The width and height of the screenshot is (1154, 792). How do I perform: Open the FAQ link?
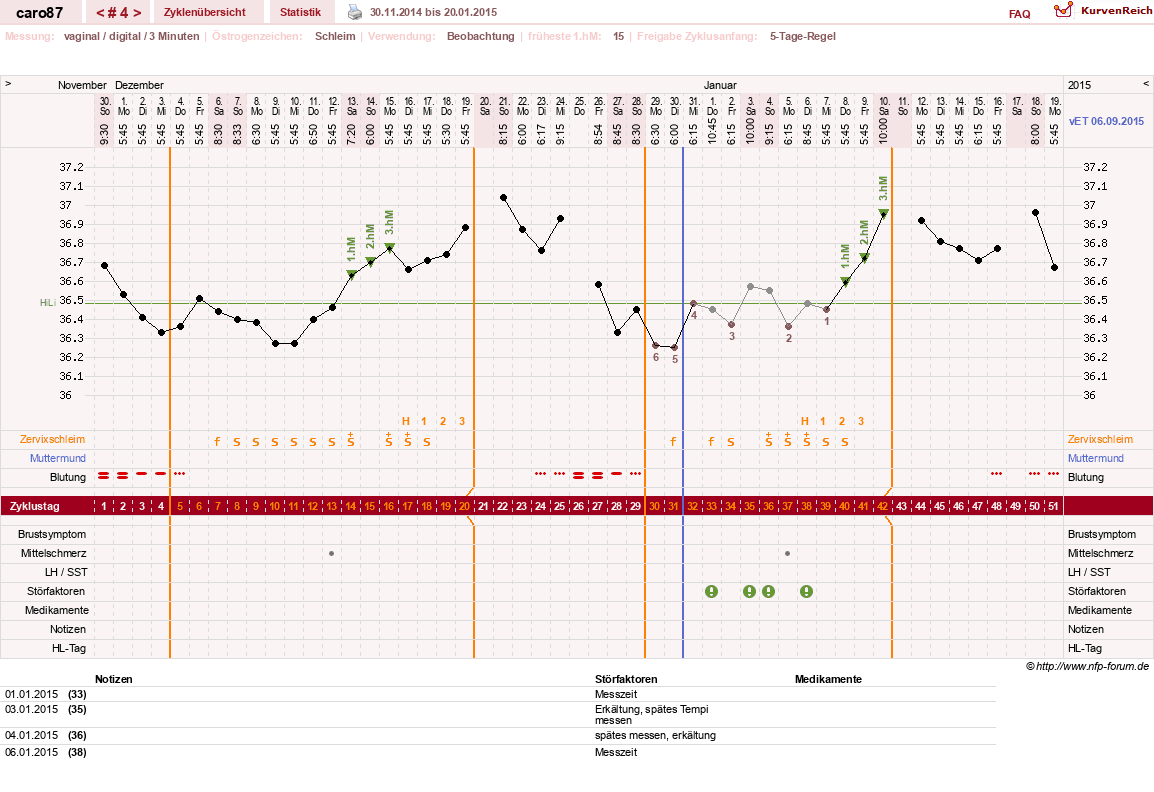coord(1019,14)
